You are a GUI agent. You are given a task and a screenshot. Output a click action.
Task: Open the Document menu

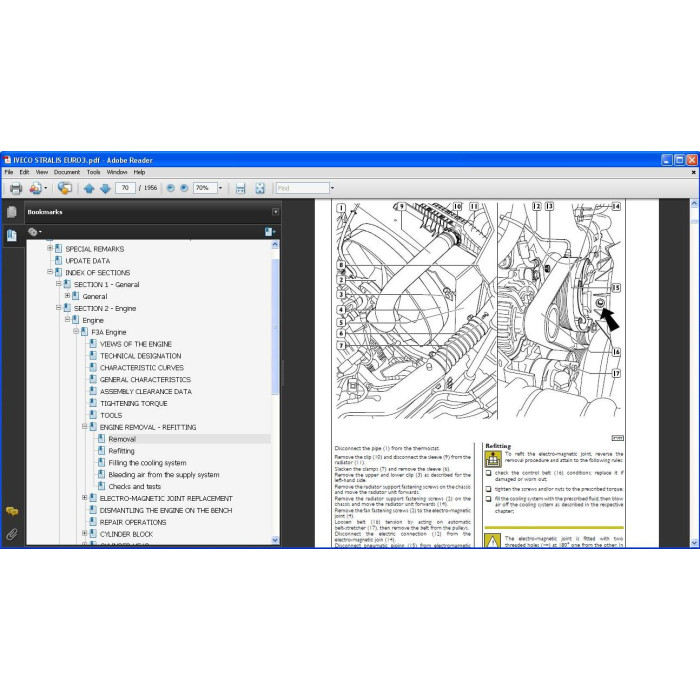click(x=67, y=172)
